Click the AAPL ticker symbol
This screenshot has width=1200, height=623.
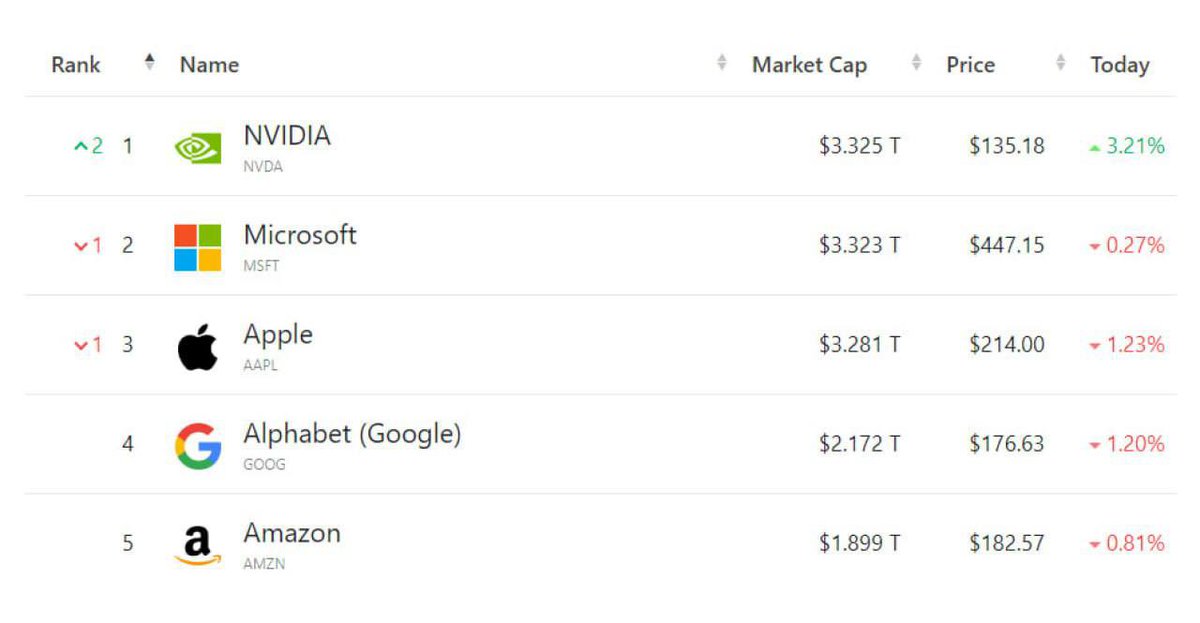(260, 365)
